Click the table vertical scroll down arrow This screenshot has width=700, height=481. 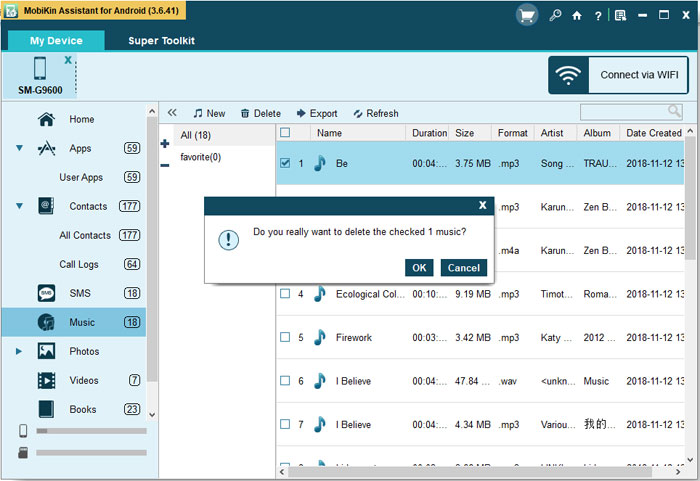coord(690,459)
